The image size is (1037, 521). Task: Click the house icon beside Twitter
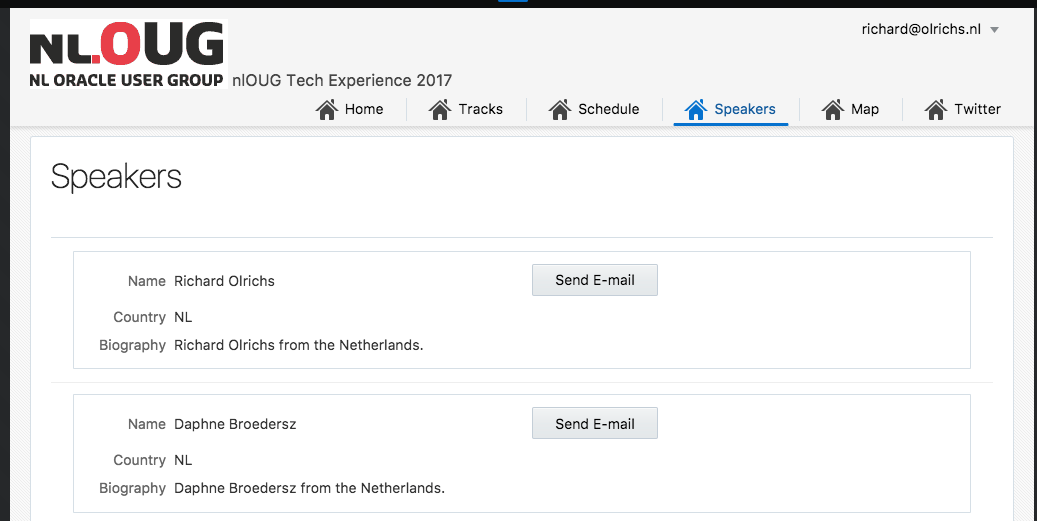point(935,109)
